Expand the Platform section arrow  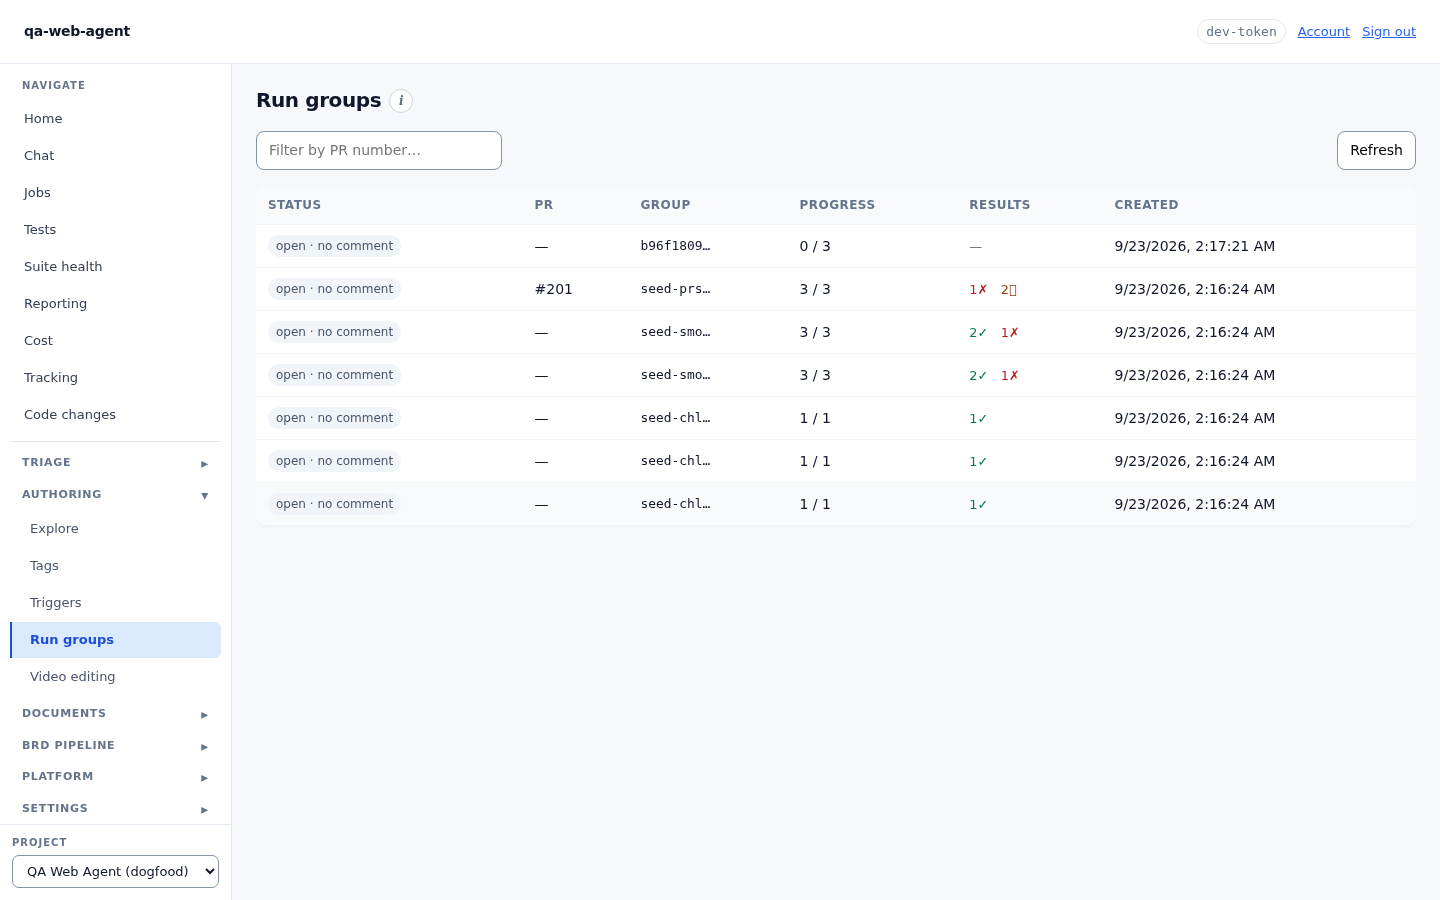click(x=204, y=777)
